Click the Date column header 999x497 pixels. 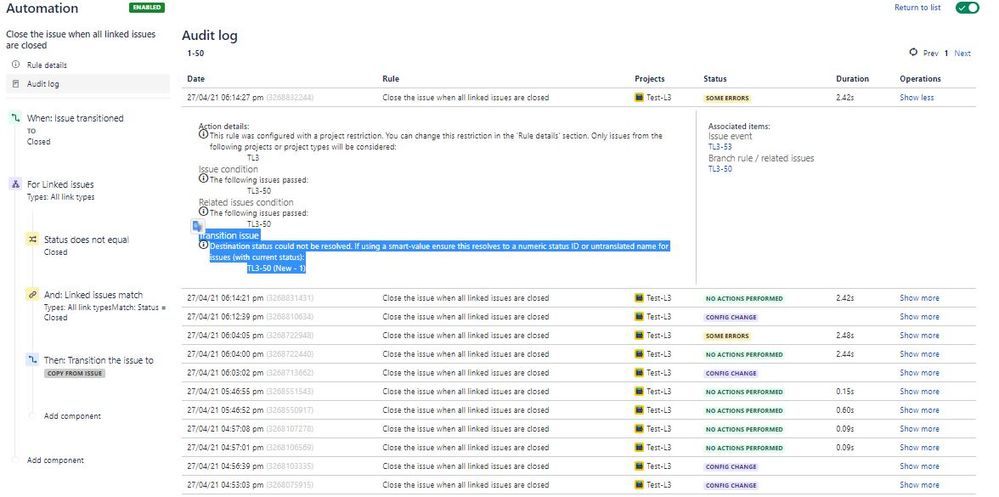point(196,79)
